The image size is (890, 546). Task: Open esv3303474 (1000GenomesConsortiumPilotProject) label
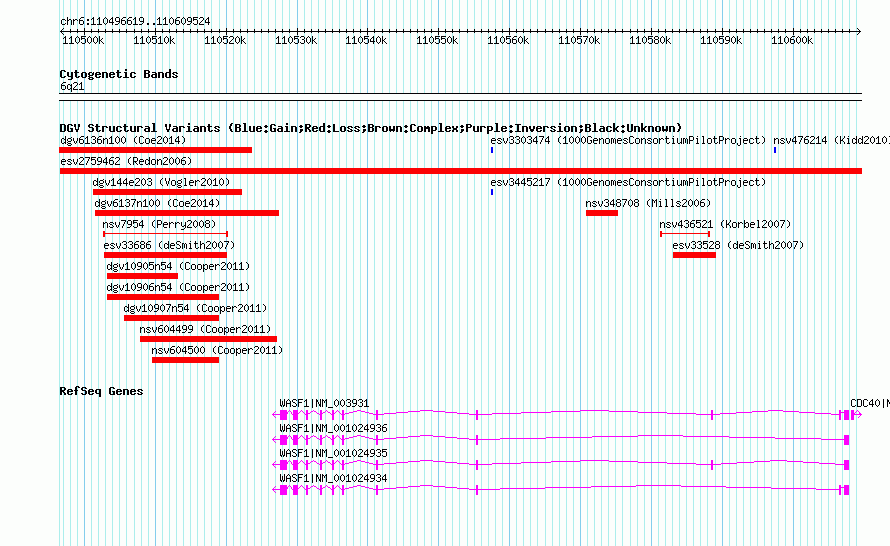click(x=628, y=140)
